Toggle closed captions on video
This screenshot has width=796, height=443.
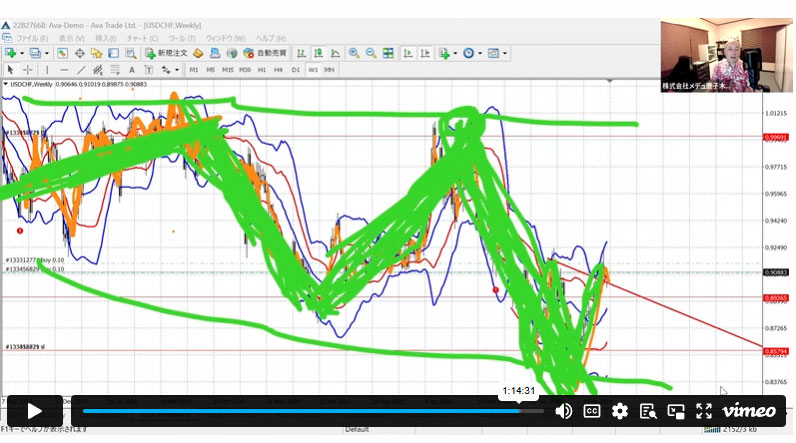click(x=592, y=411)
